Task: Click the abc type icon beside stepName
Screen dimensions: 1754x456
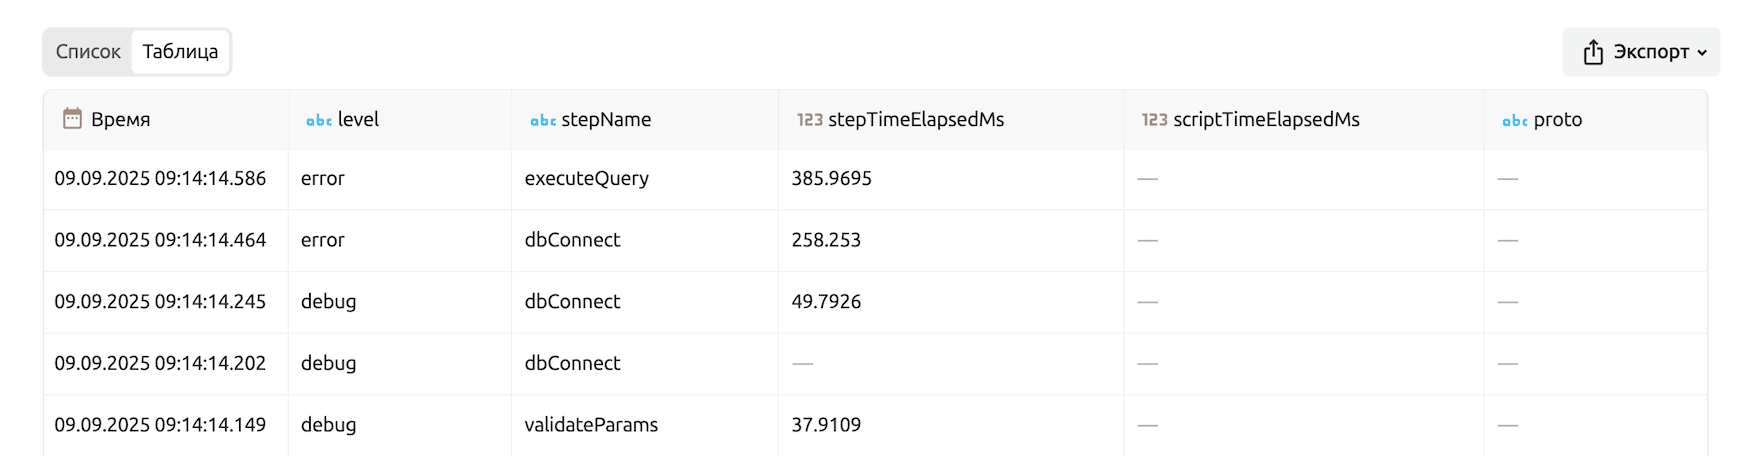Action: (x=542, y=120)
